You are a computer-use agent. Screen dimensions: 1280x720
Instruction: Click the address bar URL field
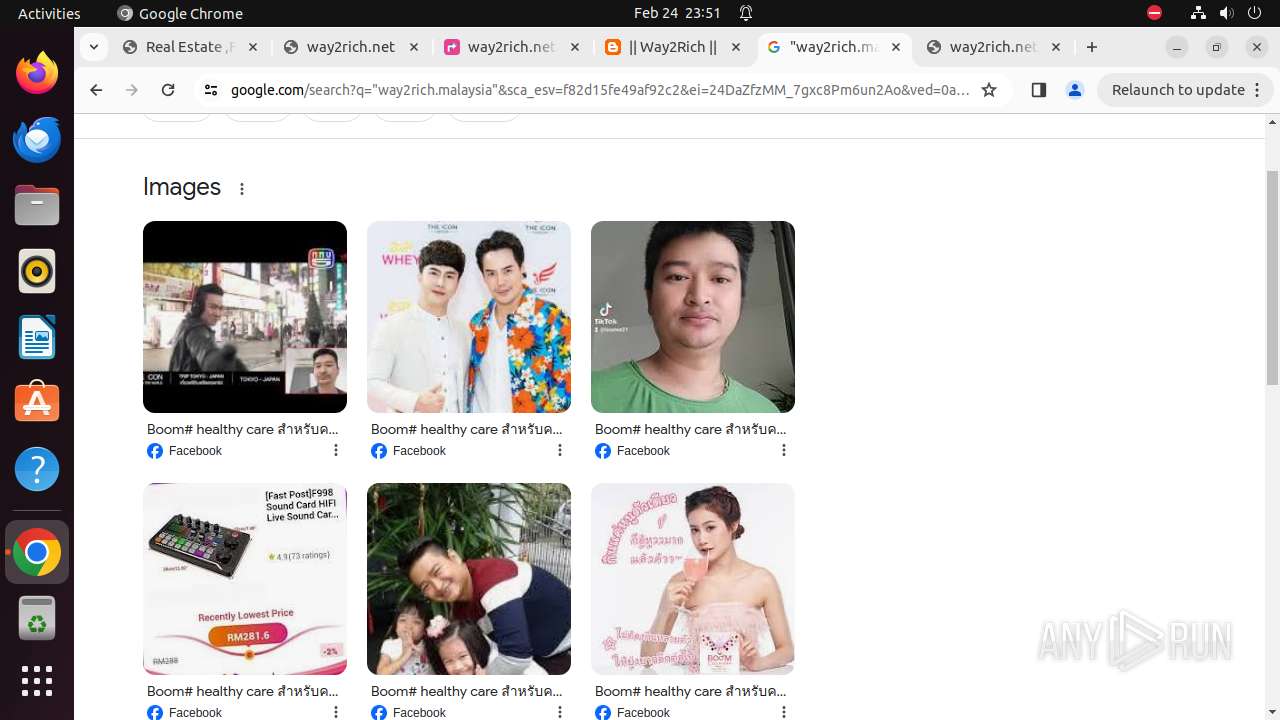point(600,90)
